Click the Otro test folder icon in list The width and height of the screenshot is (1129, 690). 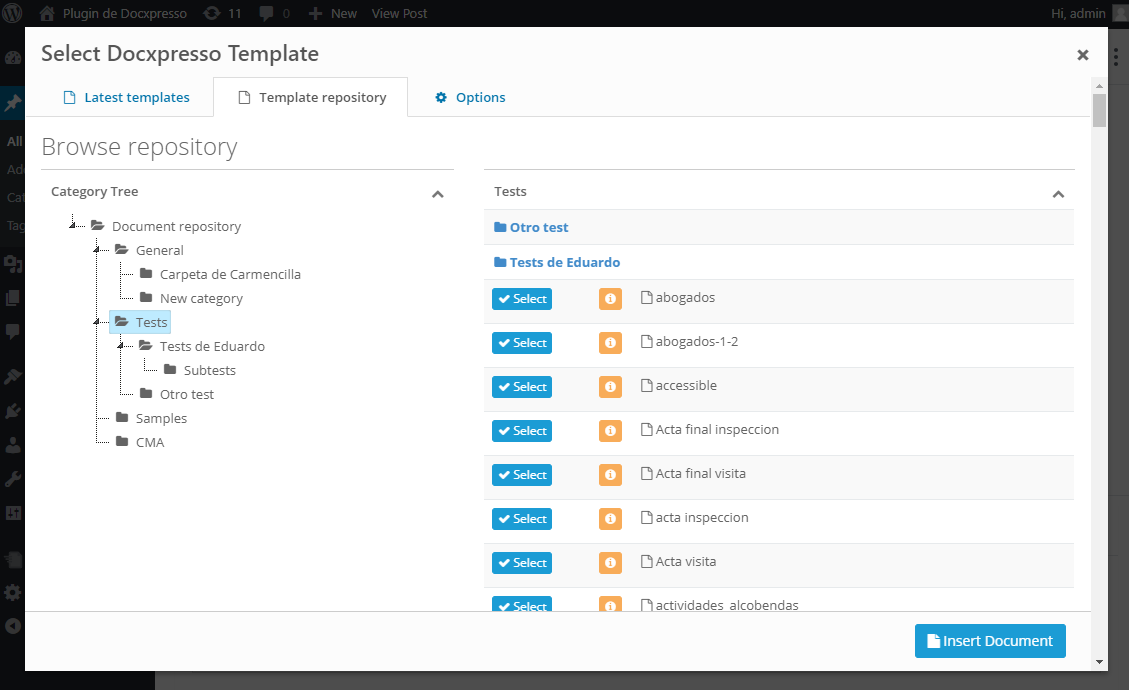tap(500, 227)
